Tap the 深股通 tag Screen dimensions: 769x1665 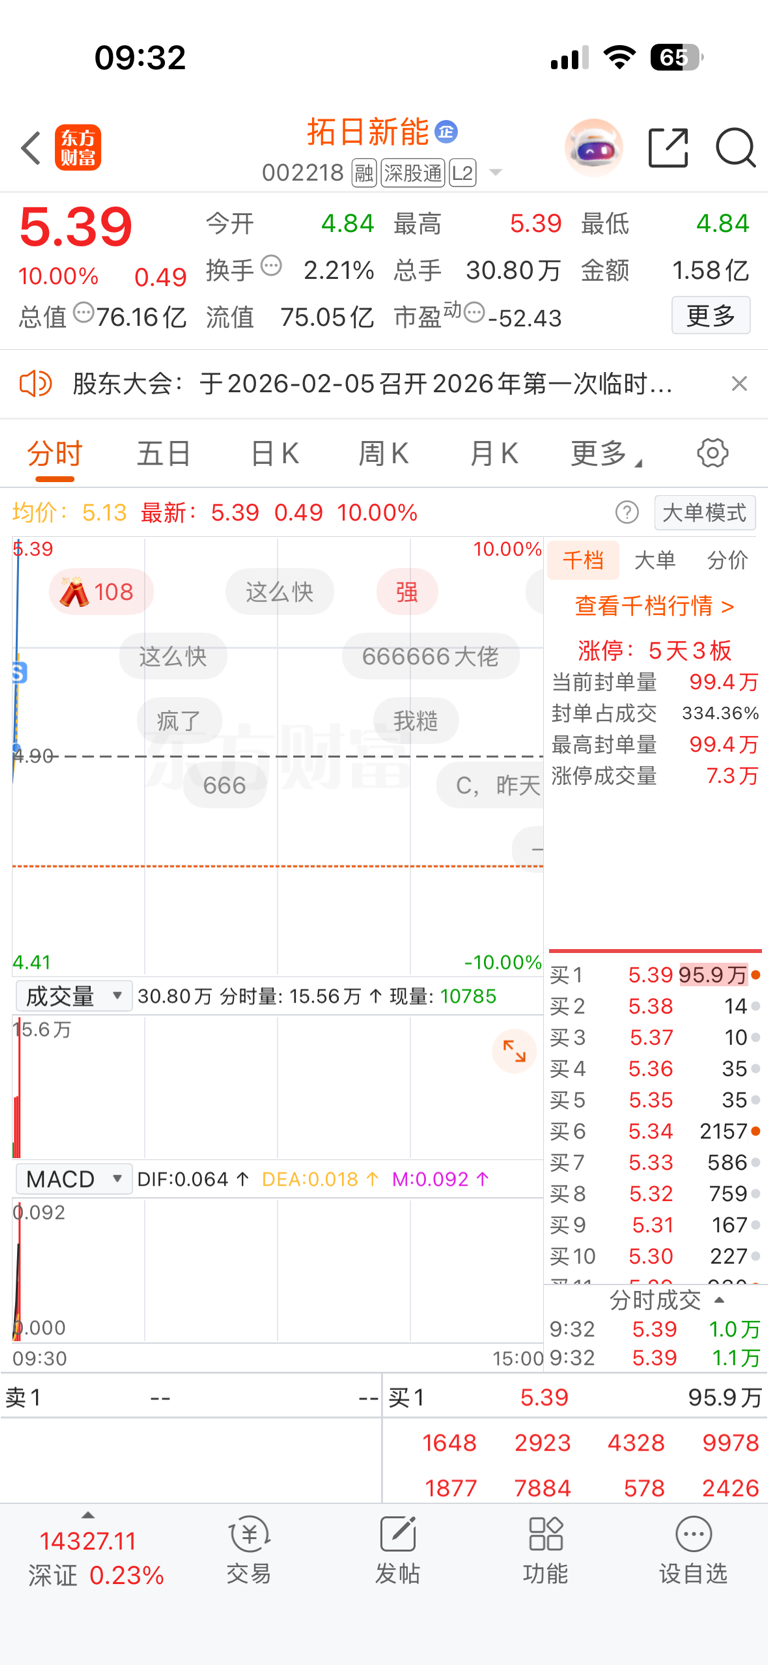point(412,173)
